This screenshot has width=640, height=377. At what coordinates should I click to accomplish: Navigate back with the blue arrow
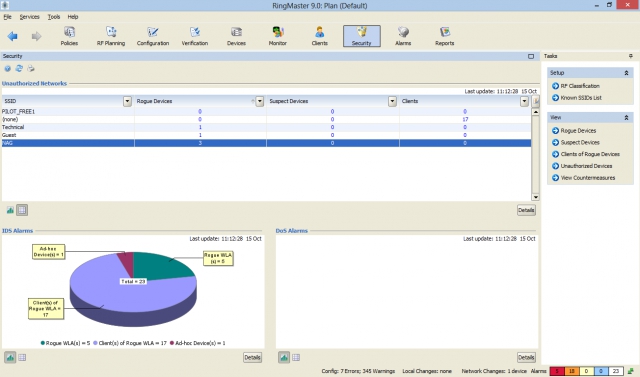(12, 36)
